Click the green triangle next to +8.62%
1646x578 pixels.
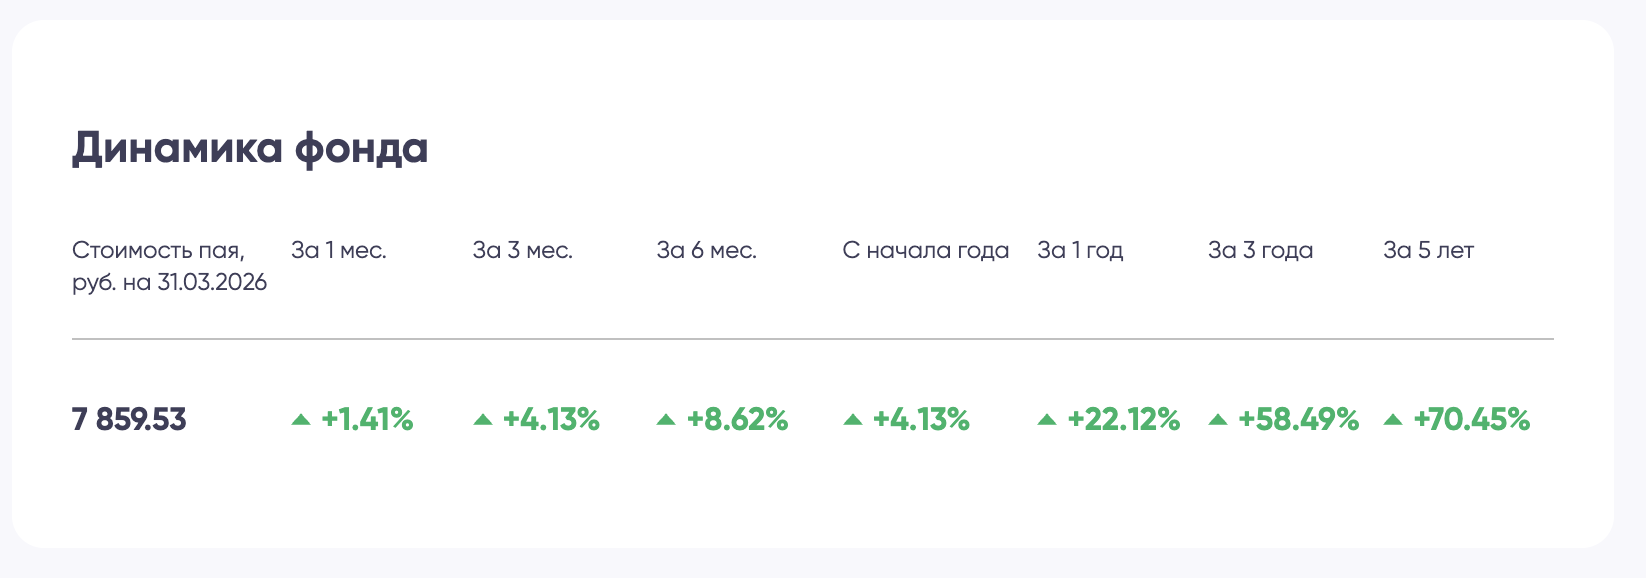coord(666,420)
